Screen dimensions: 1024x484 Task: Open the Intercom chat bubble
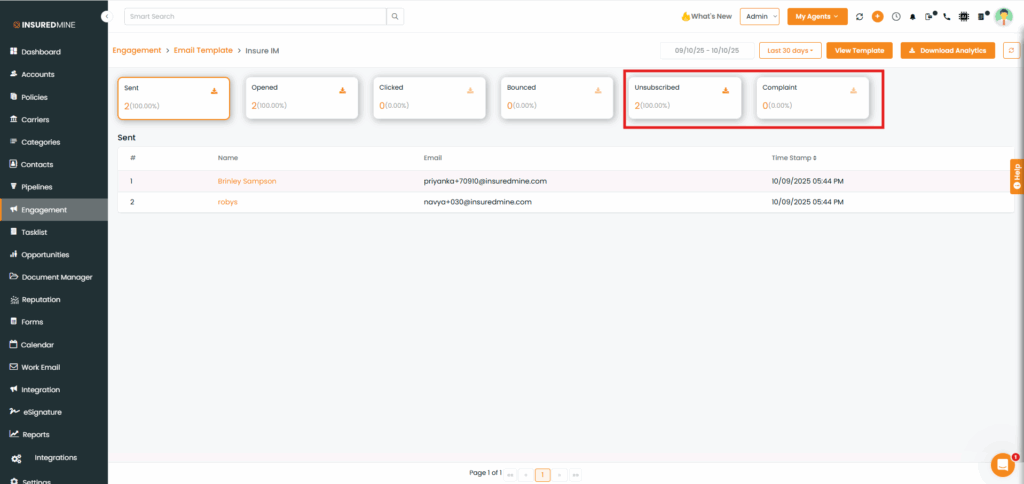(1001, 464)
